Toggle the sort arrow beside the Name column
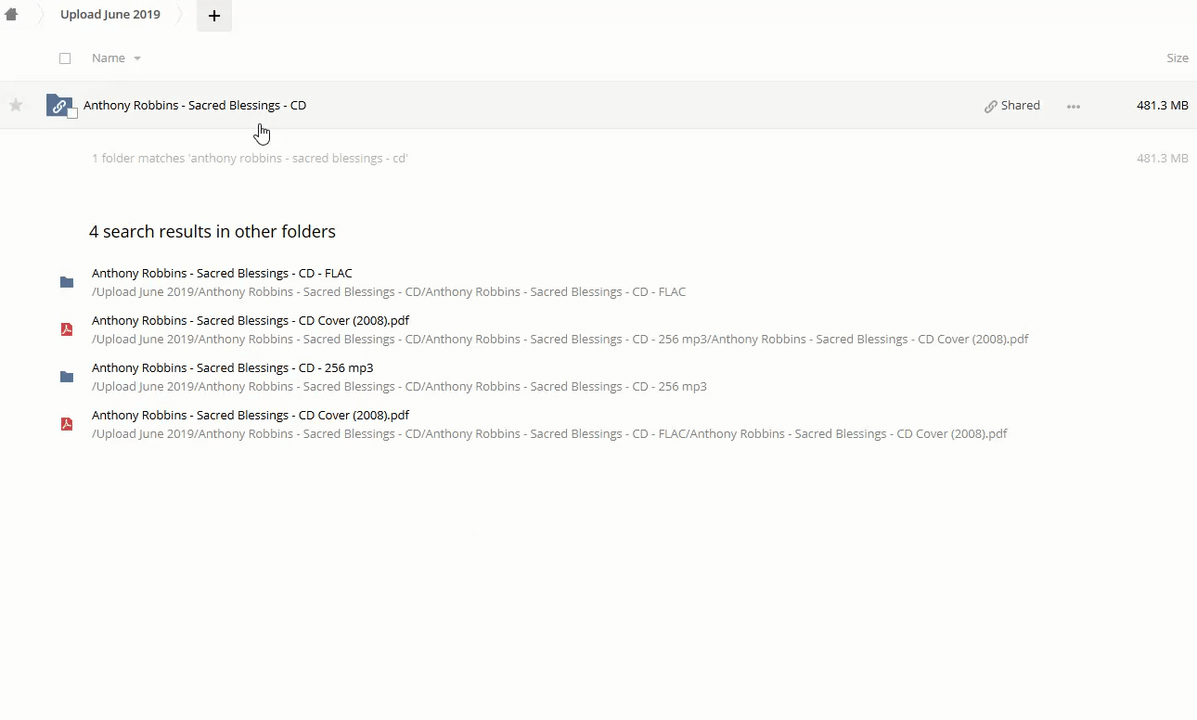The image size is (1197, 720). pyautogui.click(x=137, y=58)
